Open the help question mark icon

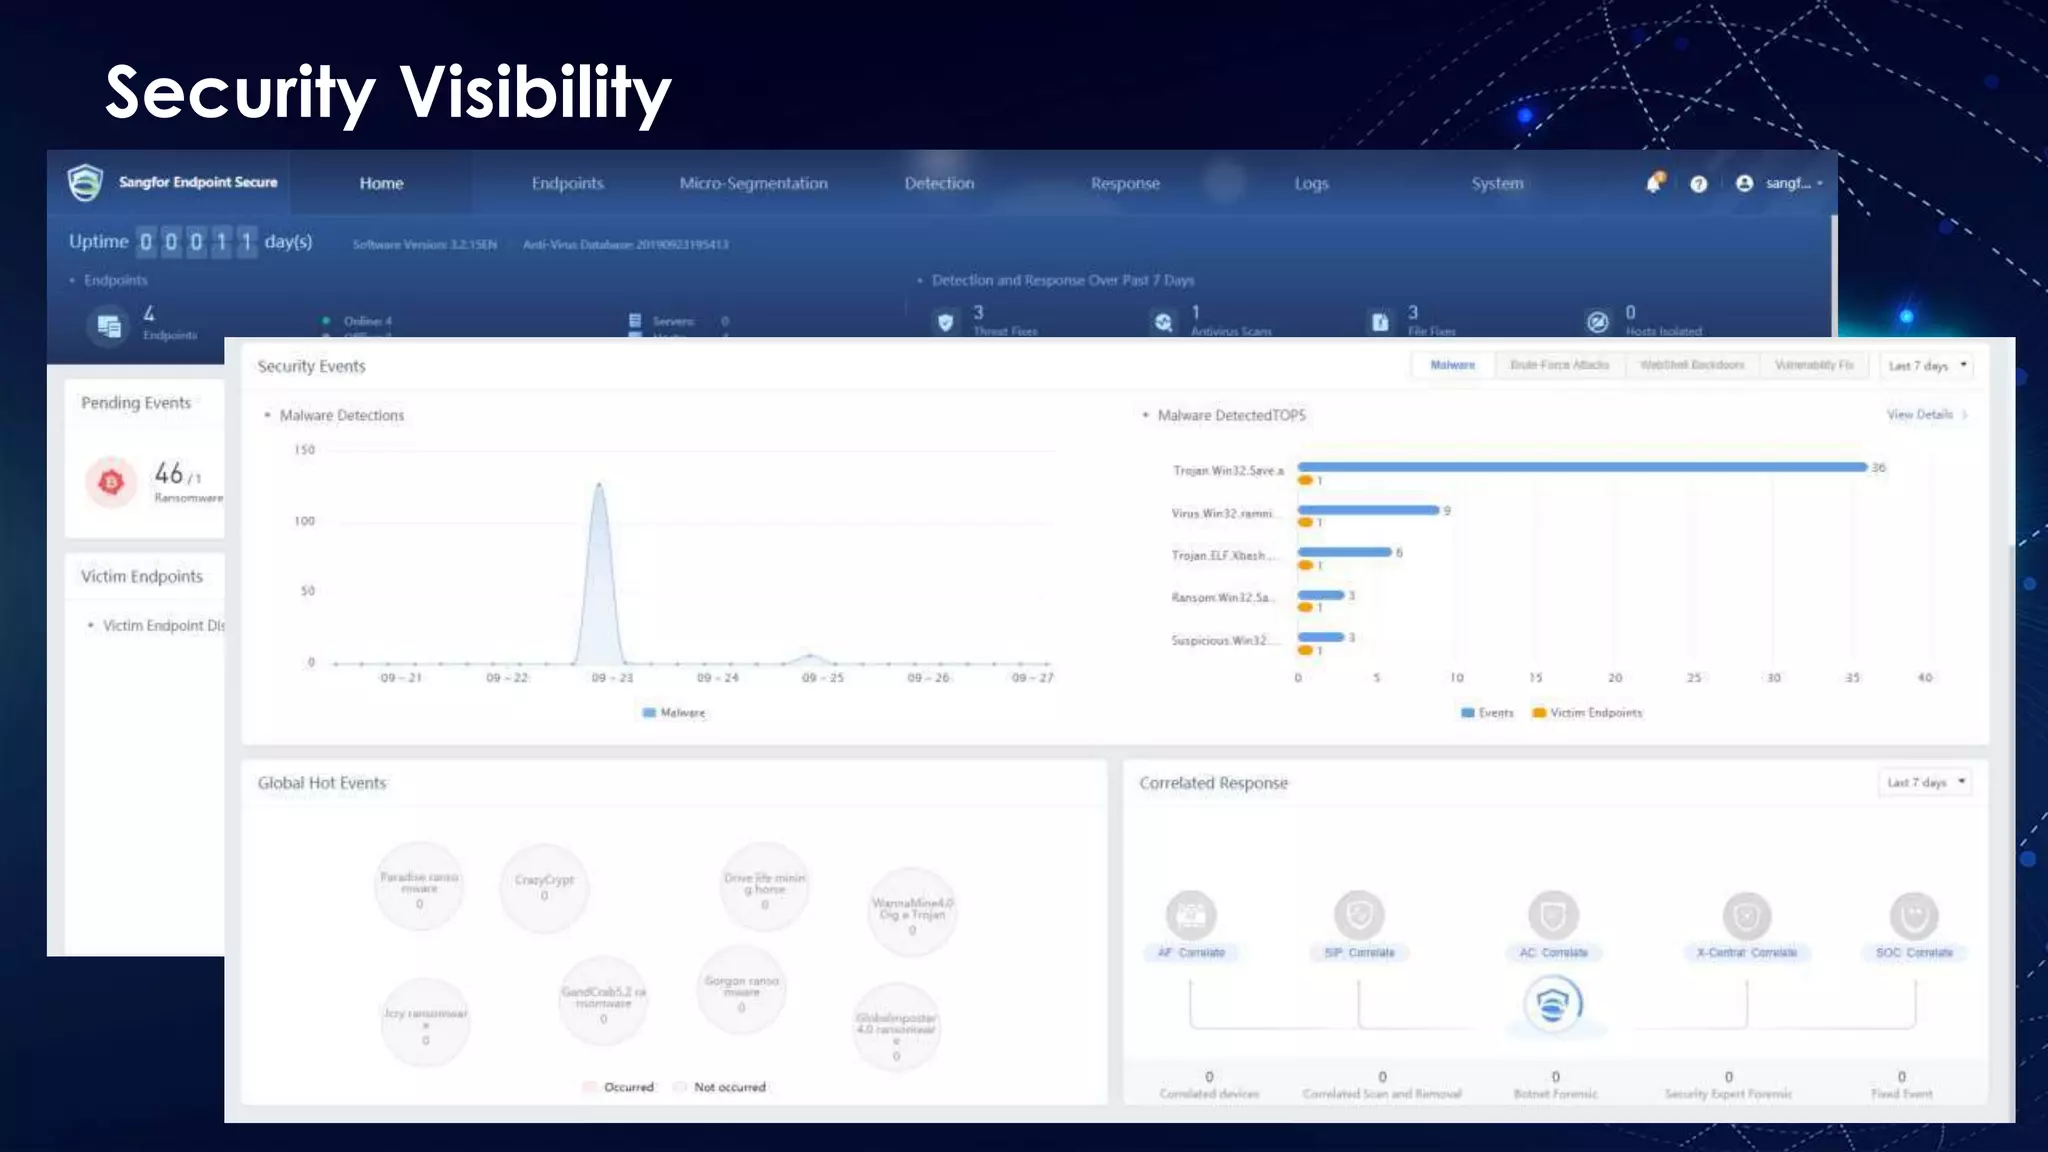1698,184
